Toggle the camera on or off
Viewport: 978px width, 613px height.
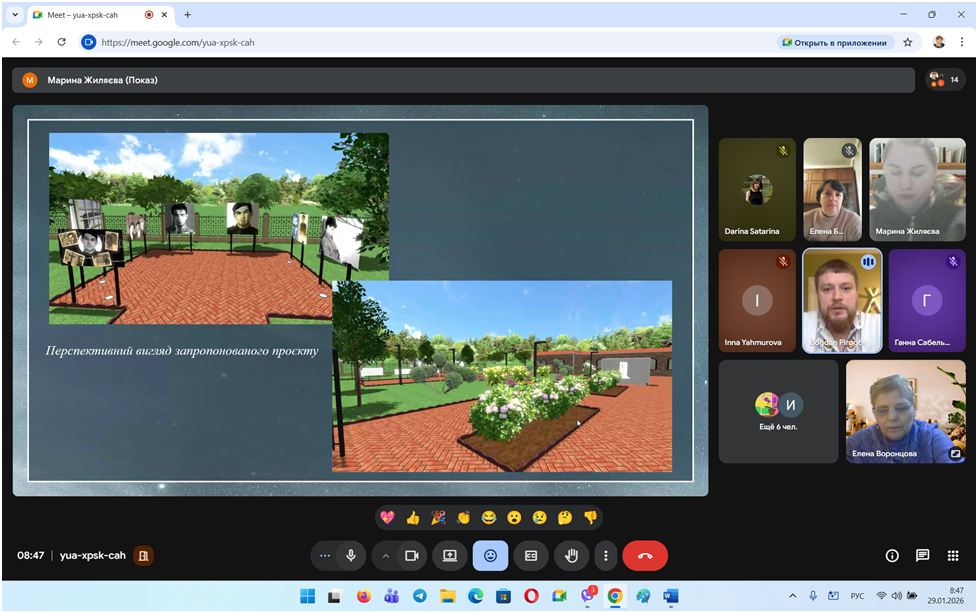411,555
